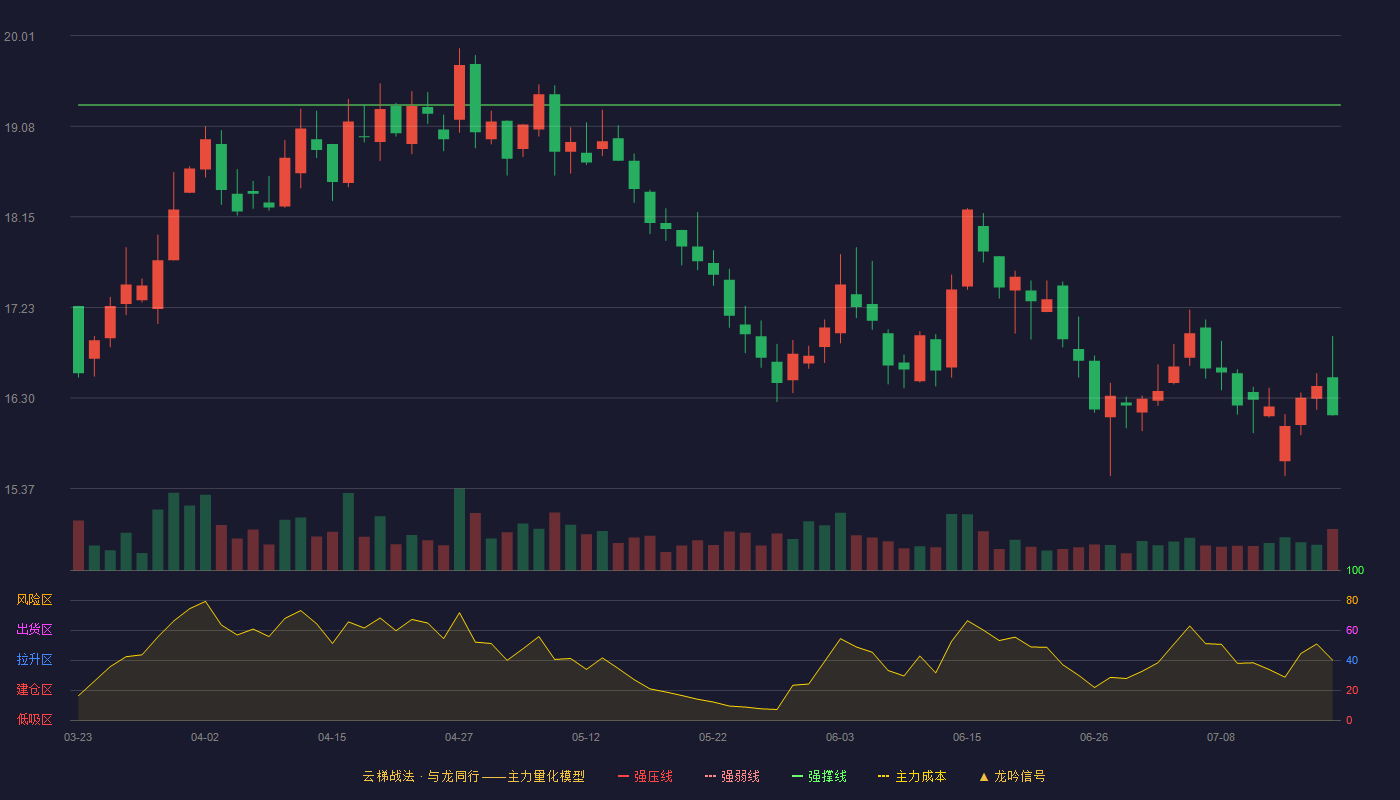Click the 05-22 date label
The width and height of the screenshot is (1400, 800).
tap(713, 737)
